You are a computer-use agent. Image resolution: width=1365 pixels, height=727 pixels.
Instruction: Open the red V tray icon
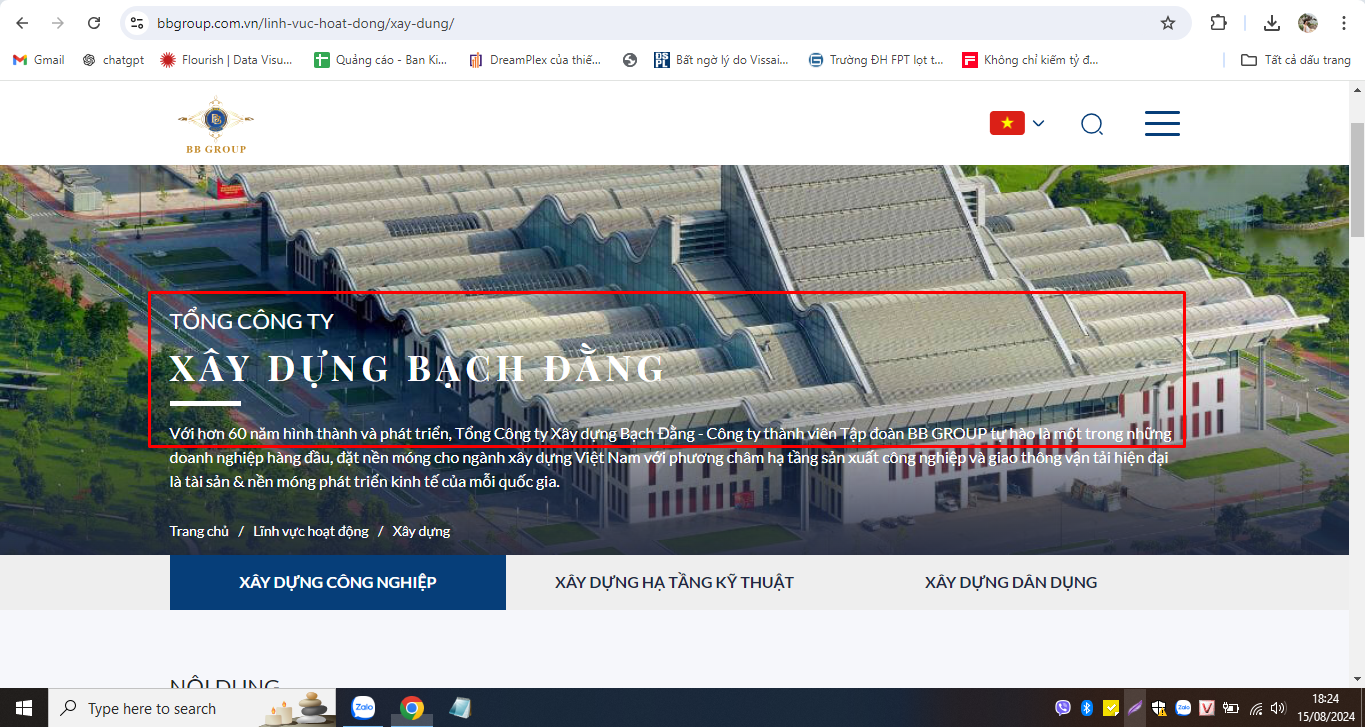[x=1207, y=708]
